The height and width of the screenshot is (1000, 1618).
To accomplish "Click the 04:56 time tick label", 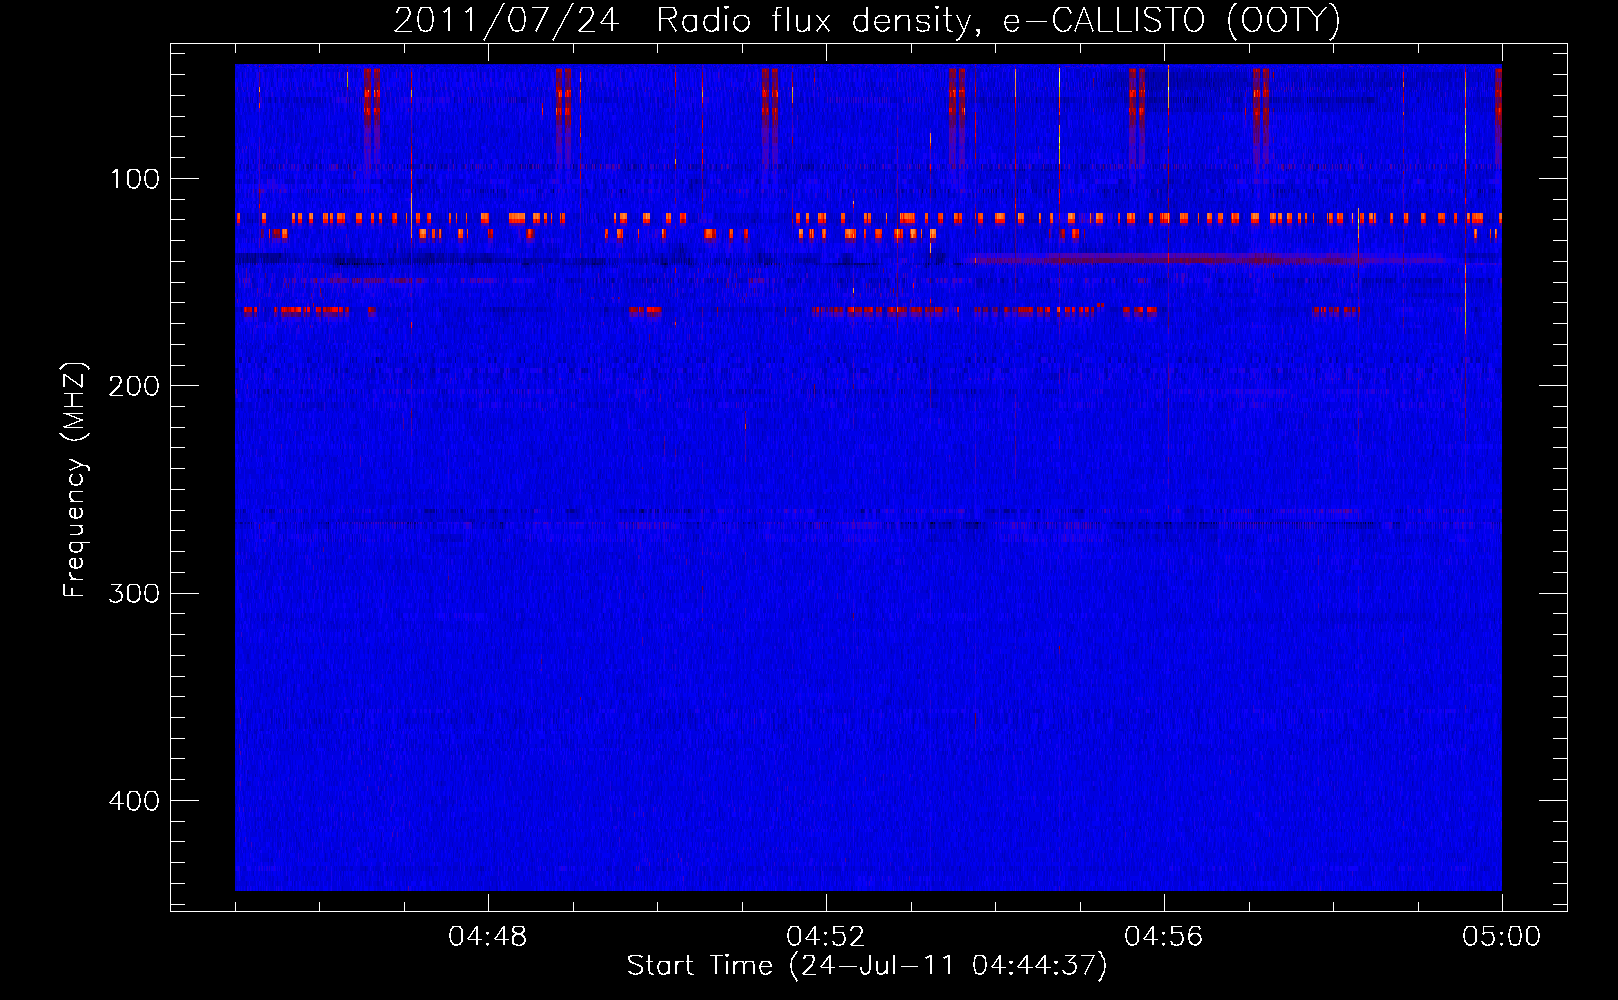I will [1164, 937].
